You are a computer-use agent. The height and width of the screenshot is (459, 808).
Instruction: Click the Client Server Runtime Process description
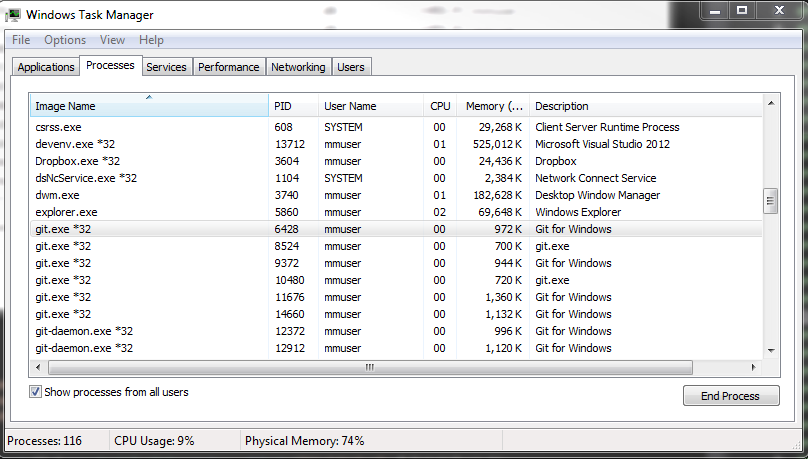pos(607,127)
